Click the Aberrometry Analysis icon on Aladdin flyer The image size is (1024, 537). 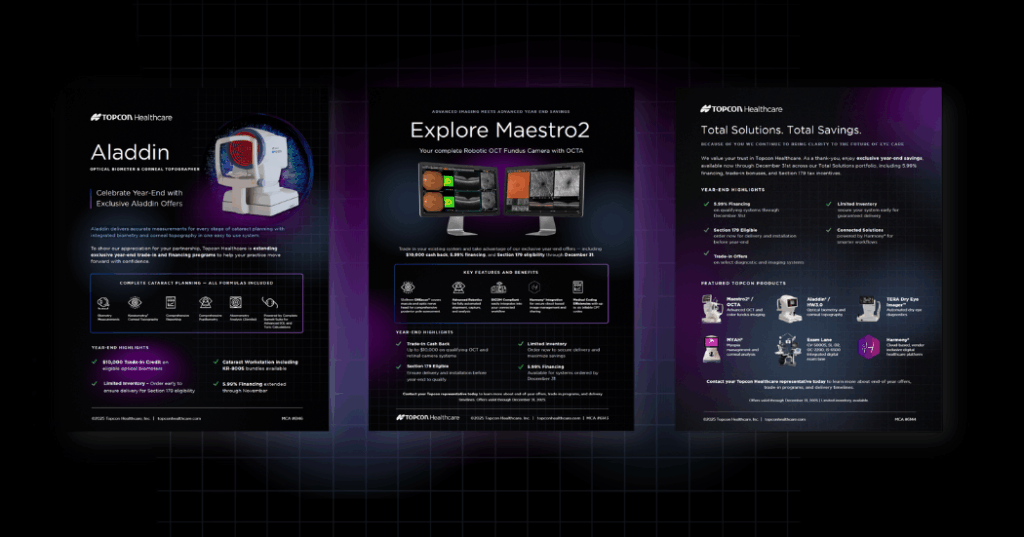pos(238,301)
